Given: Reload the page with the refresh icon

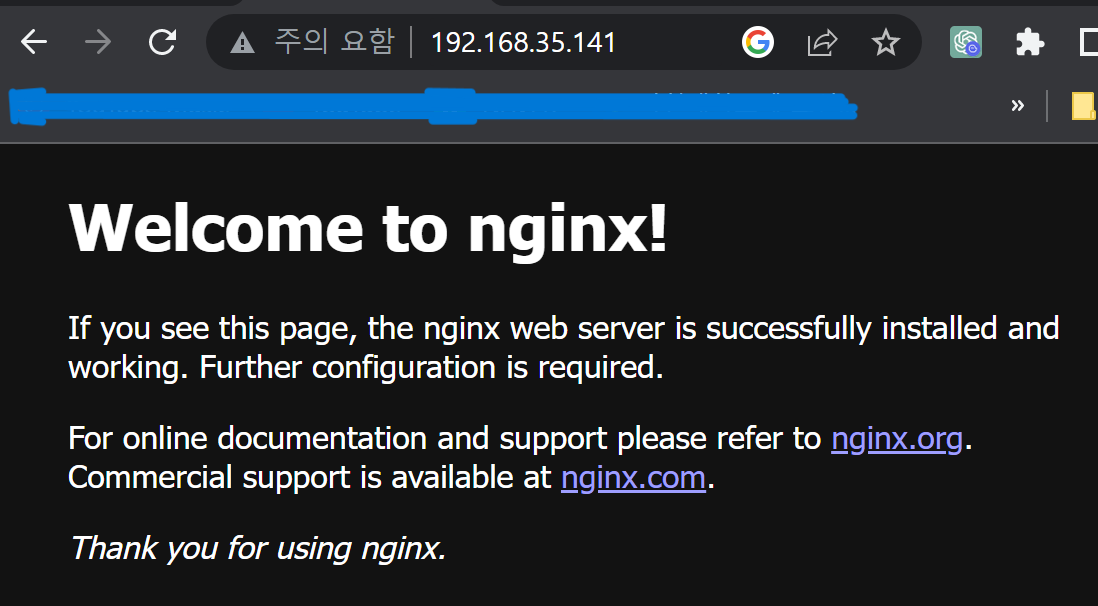Looking at the screenshot, I should click(162, 43).
